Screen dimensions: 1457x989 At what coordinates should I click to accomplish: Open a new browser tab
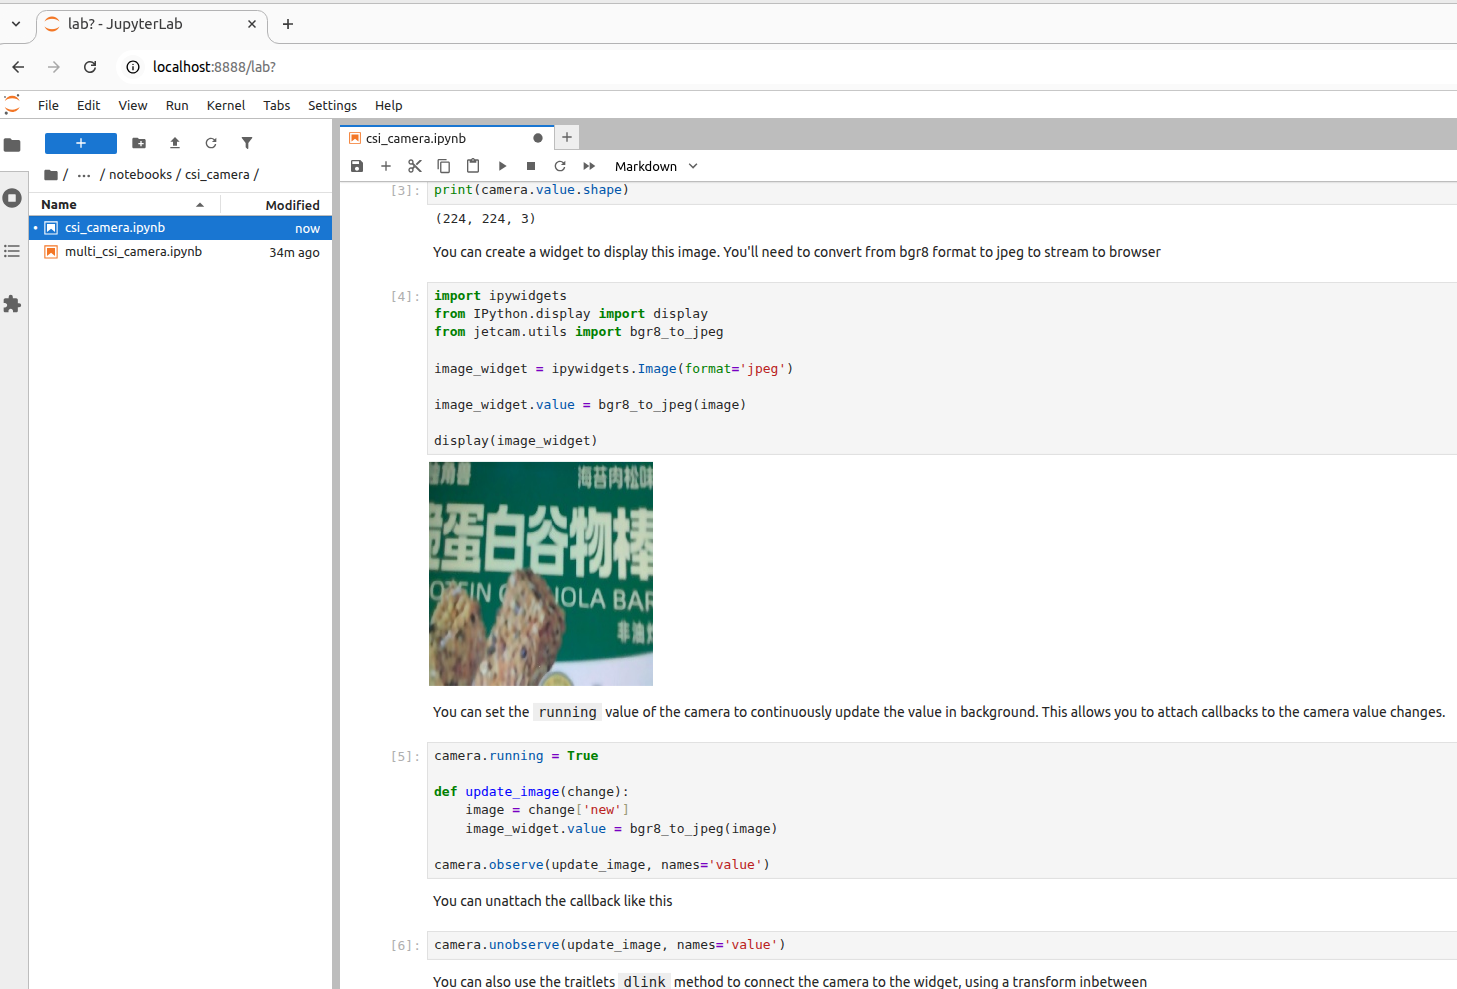288,24
